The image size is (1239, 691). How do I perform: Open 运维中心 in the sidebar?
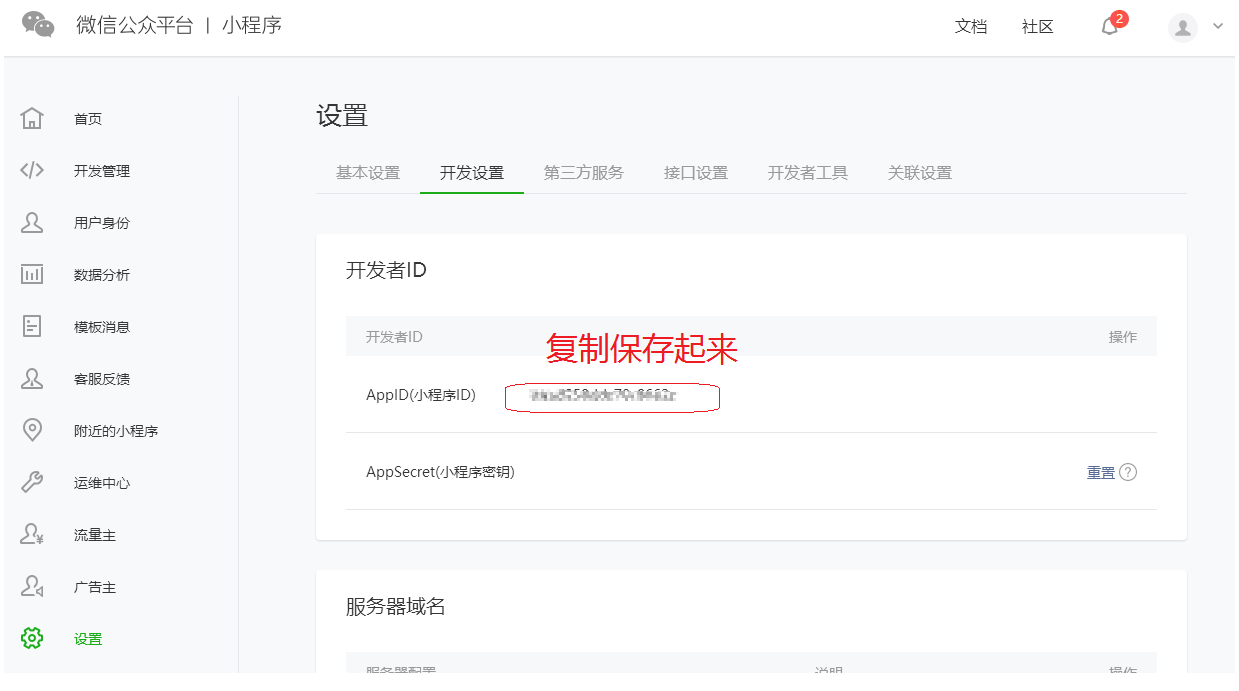(102, 483)
